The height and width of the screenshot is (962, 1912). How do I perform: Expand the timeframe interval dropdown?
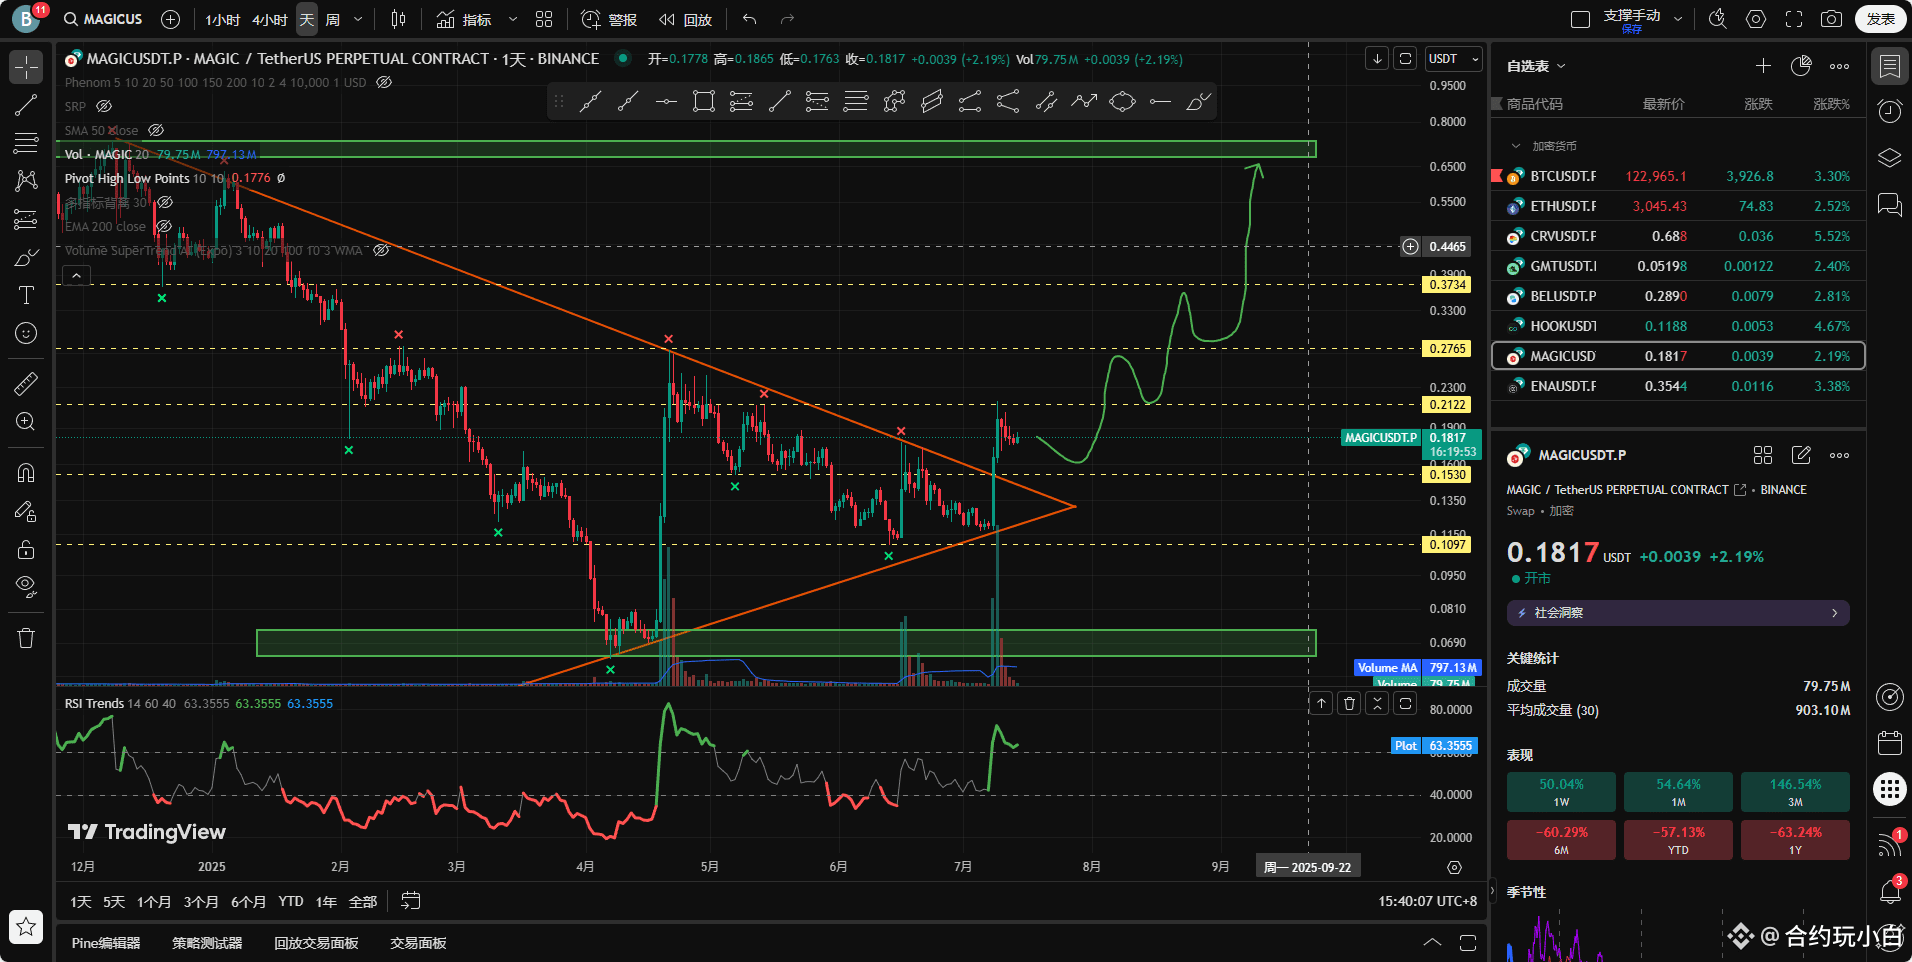pos(358,19)
